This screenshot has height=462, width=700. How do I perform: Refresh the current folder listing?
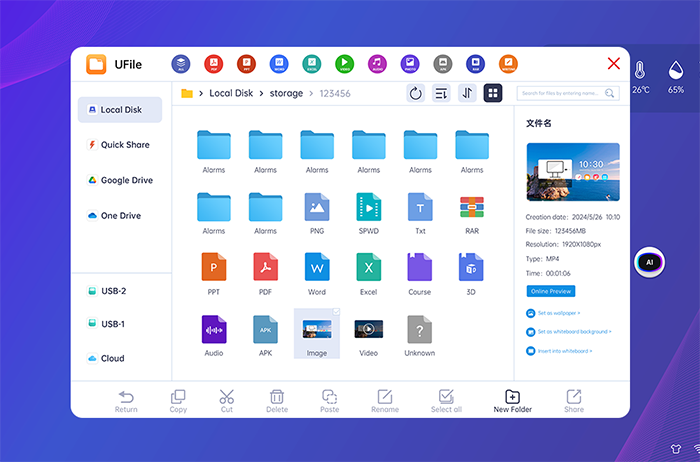416,93
